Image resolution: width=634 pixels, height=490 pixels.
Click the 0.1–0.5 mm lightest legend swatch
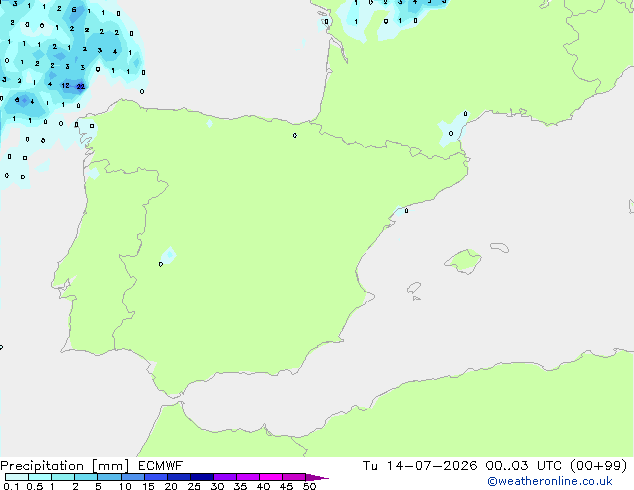click(17, 477)
